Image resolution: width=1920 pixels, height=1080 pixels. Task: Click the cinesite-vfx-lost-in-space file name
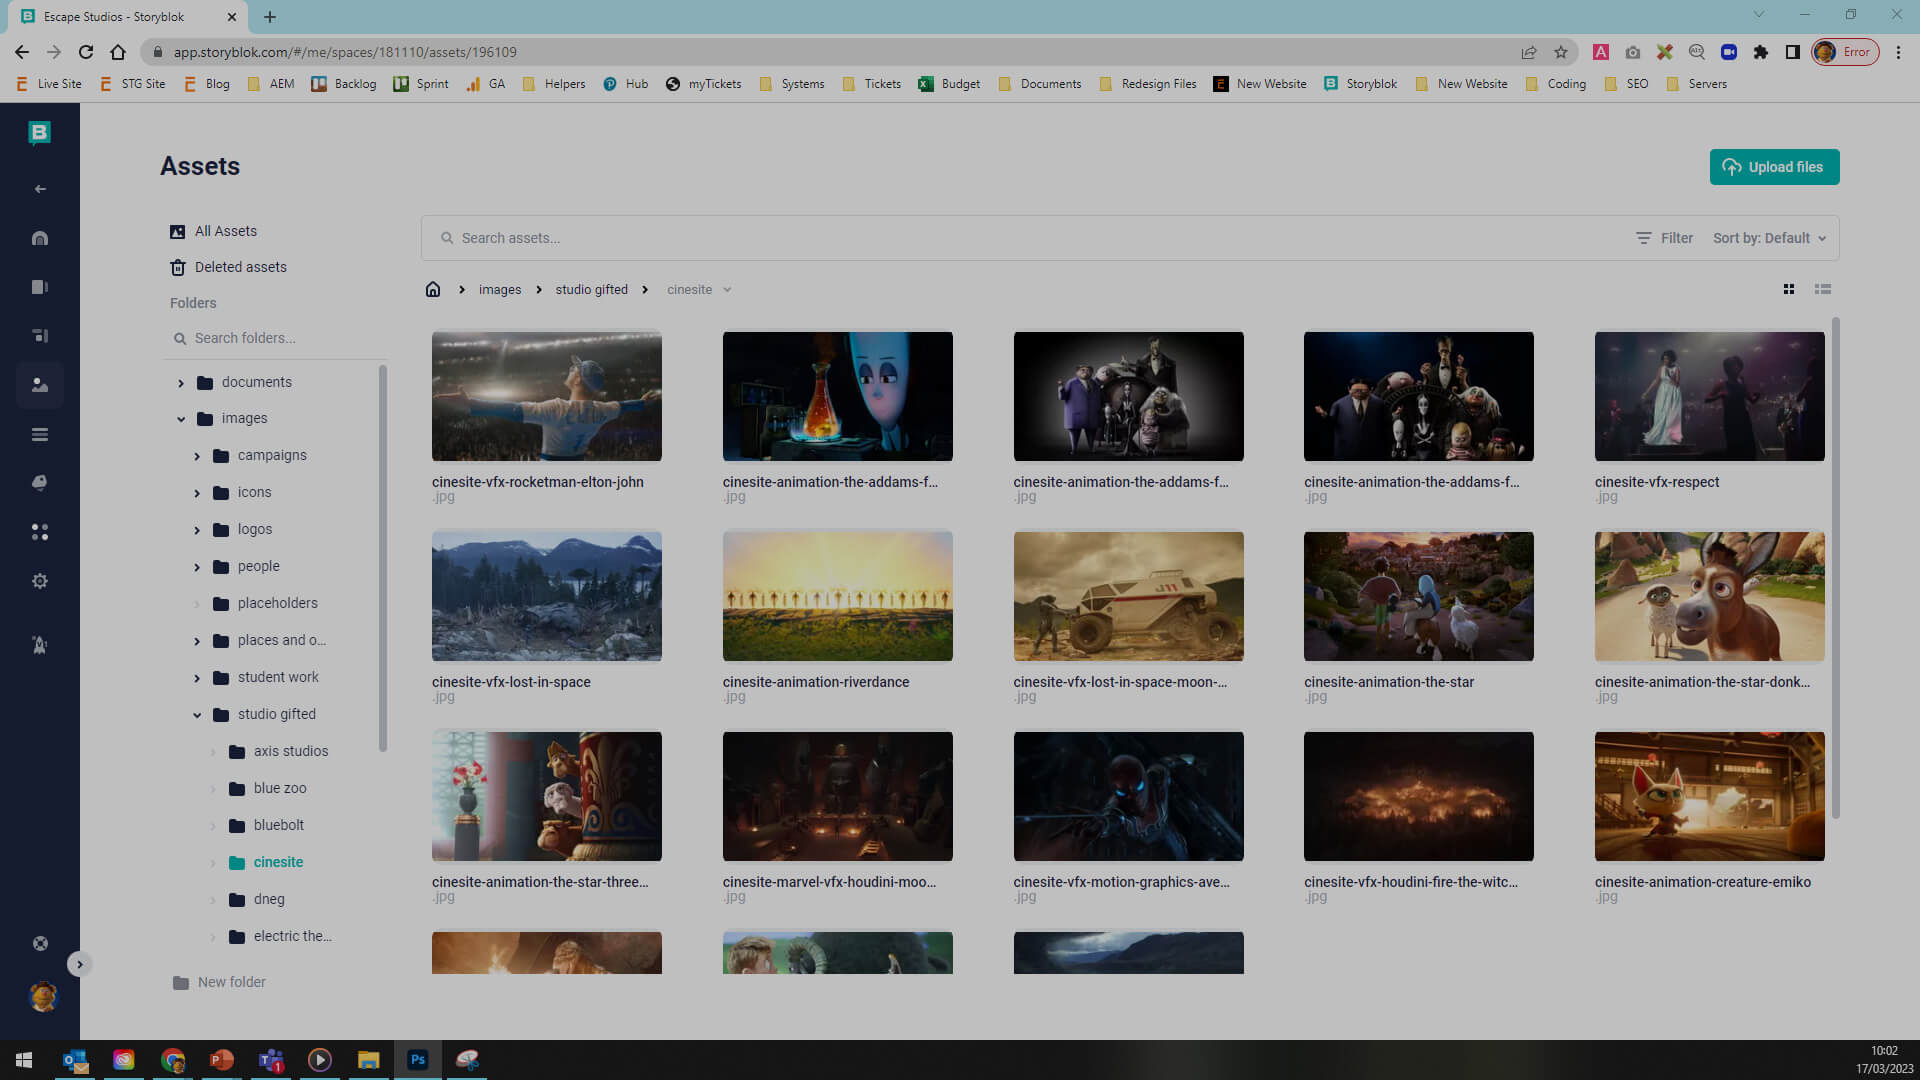(x=511, y=682)
